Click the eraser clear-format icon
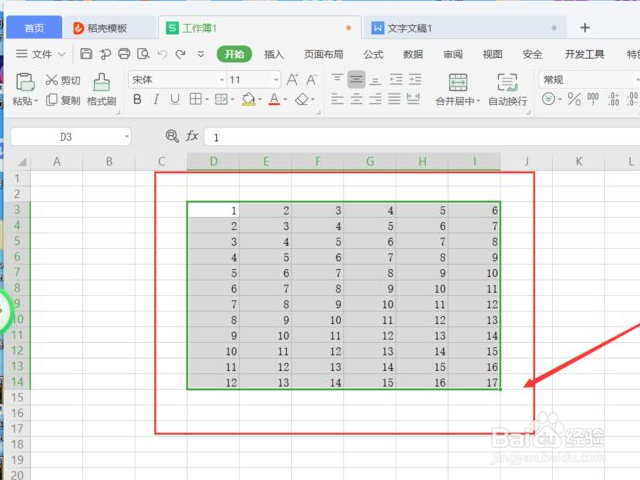Image resolution: width=640 pixels, height=480 pixels. pos(302,99)
